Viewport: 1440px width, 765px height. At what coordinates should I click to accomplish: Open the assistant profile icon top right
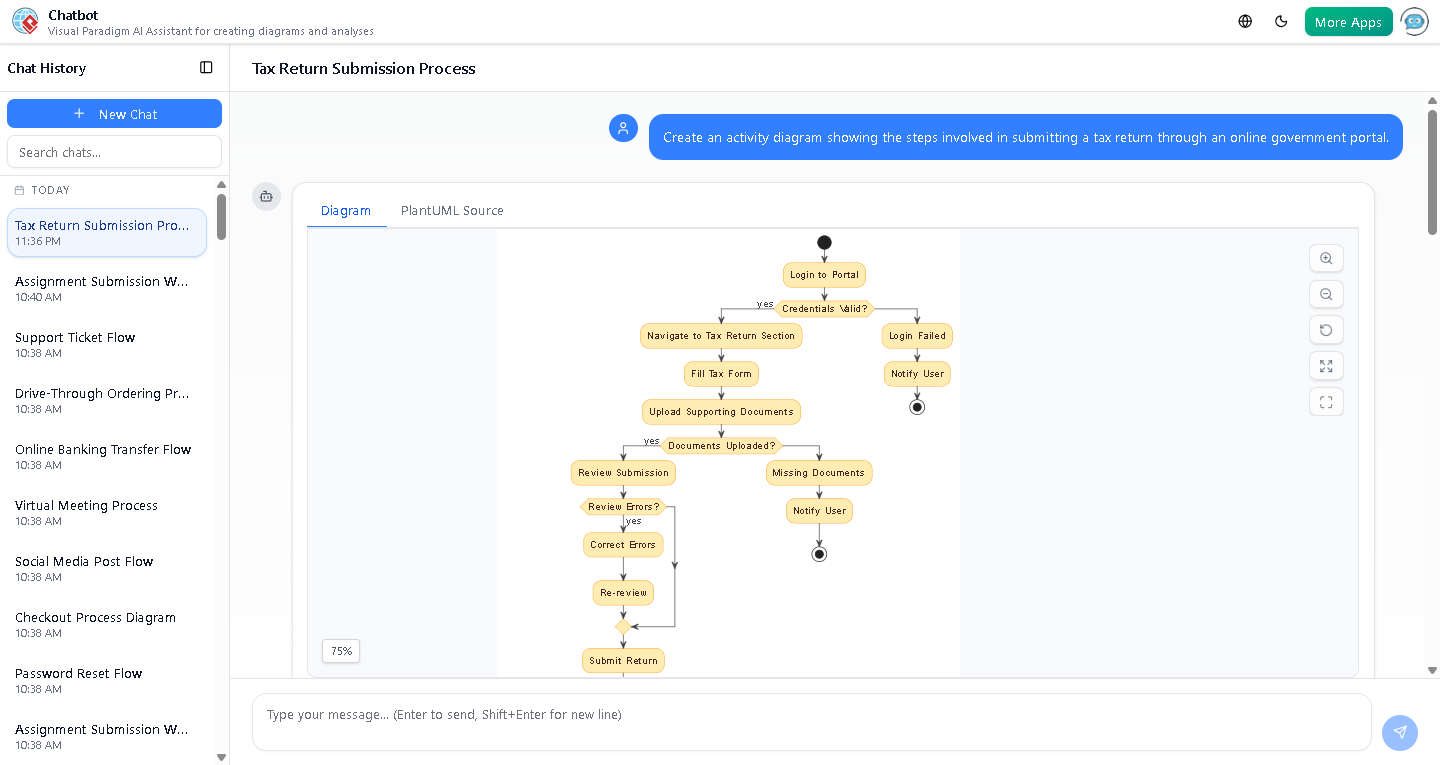1415,21
